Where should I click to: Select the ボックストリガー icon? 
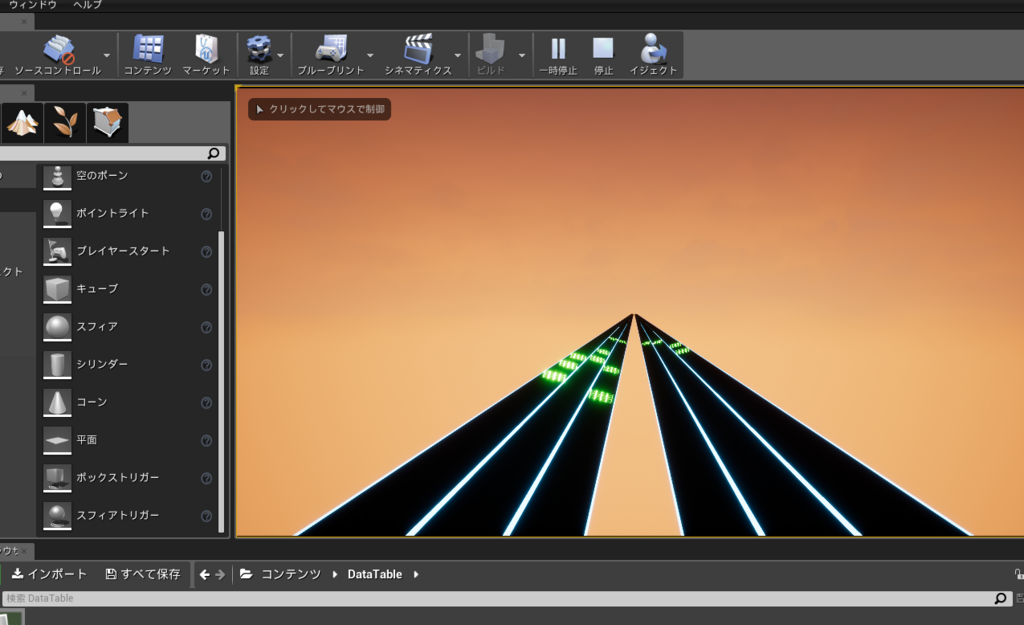(x=57, y=478)
